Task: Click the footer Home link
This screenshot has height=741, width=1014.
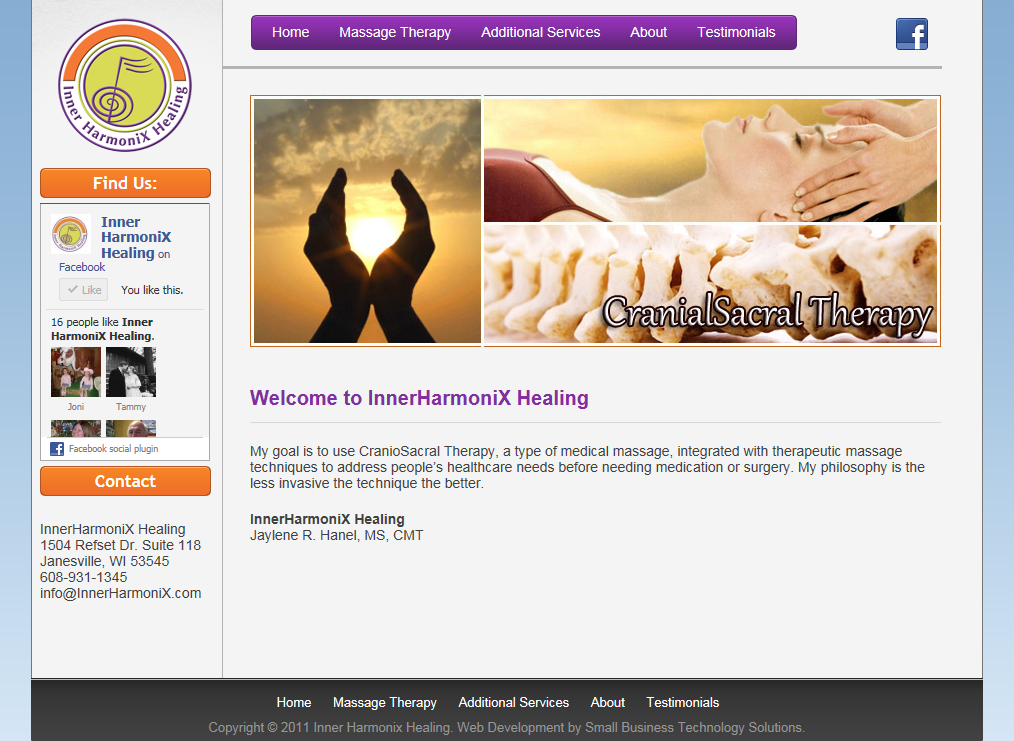Action: tap(294, 702)
